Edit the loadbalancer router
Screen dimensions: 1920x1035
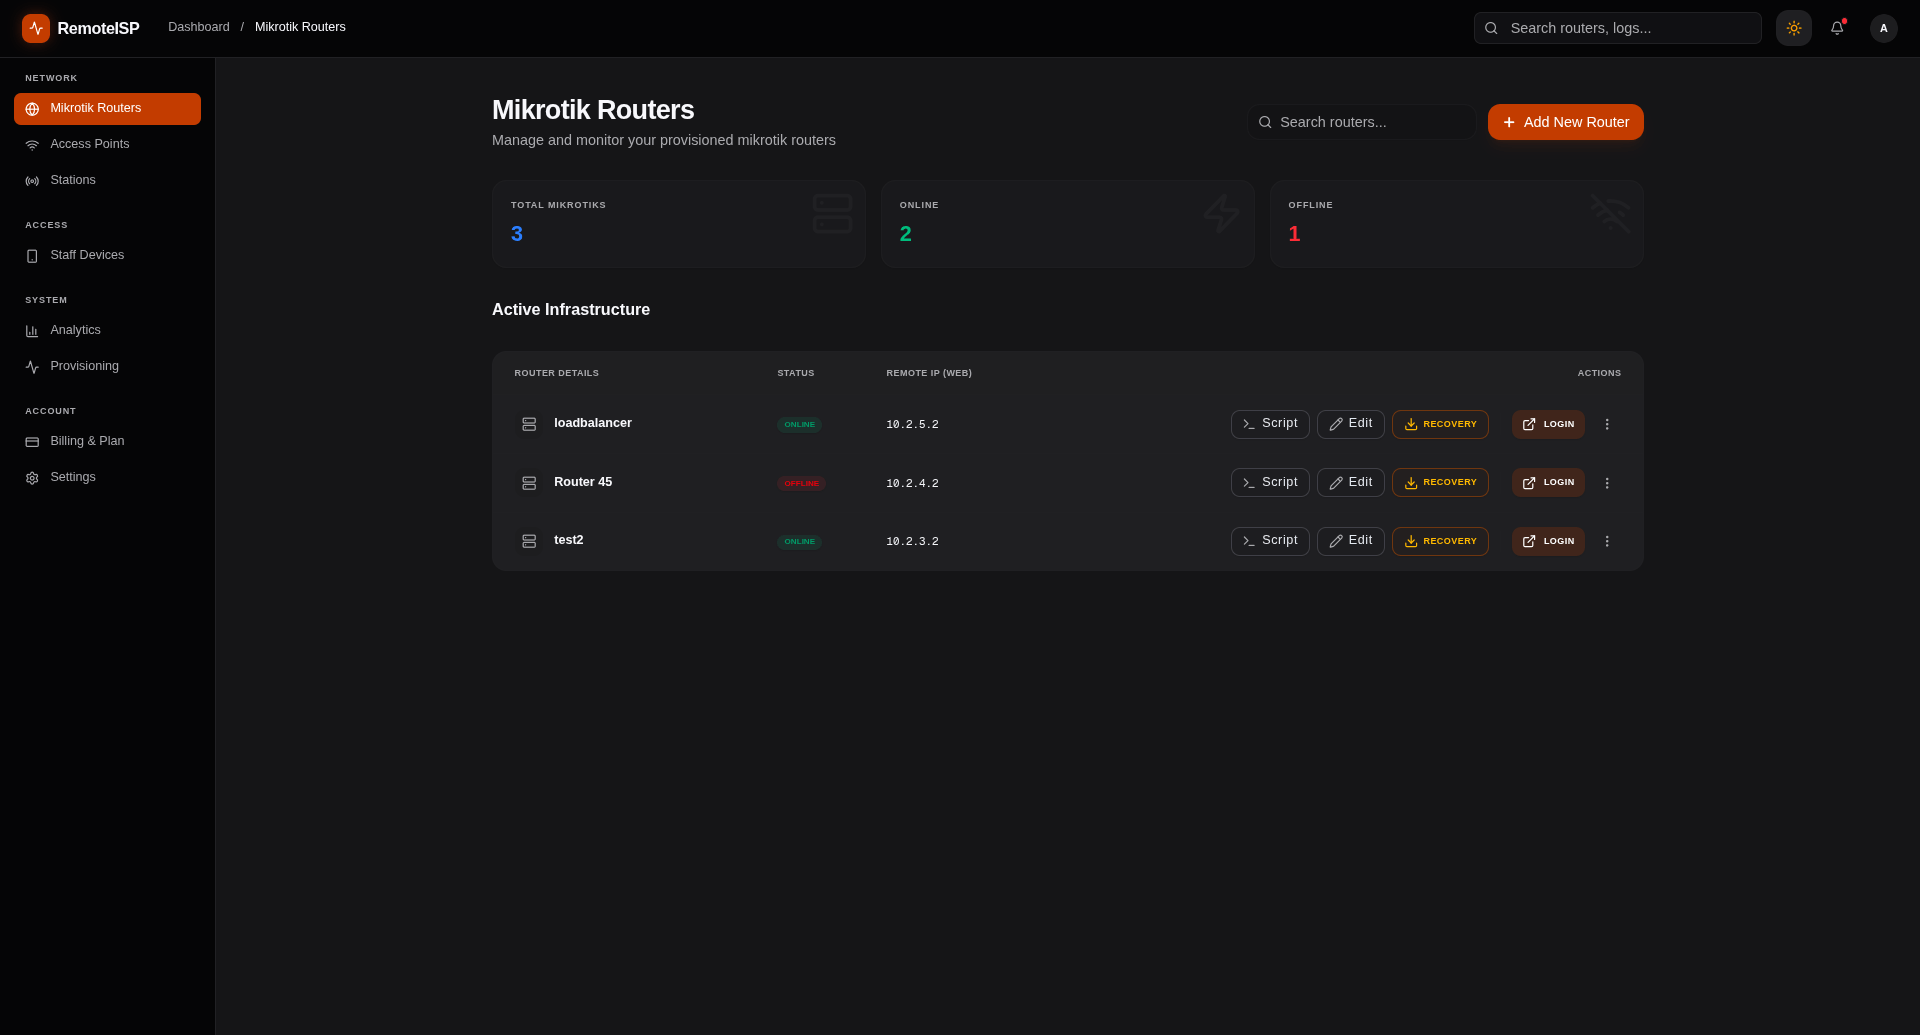(1351, 424)
